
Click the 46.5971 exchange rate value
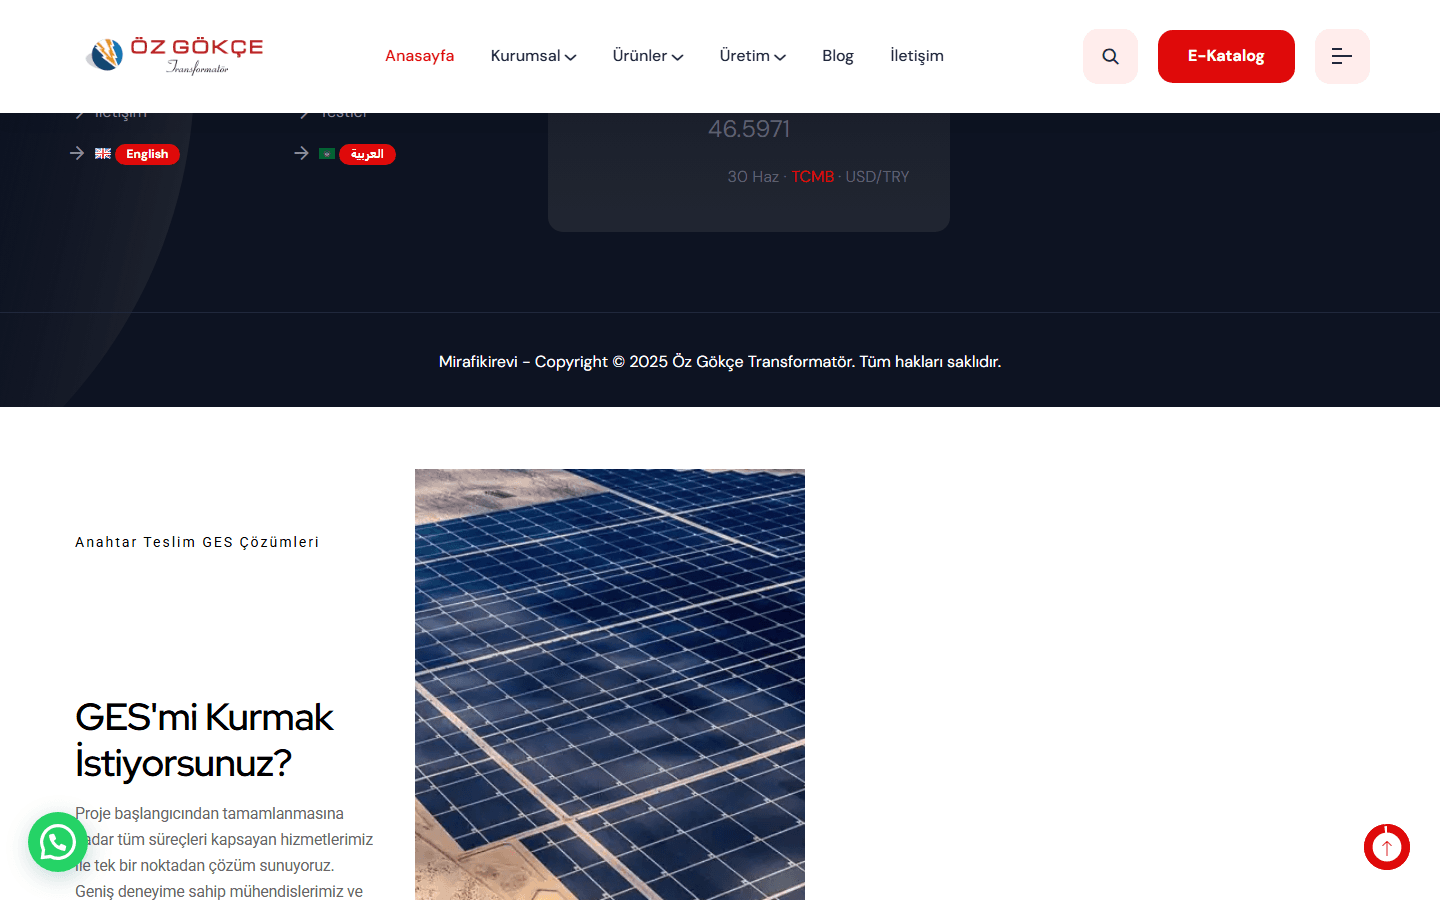pos(749,129)
